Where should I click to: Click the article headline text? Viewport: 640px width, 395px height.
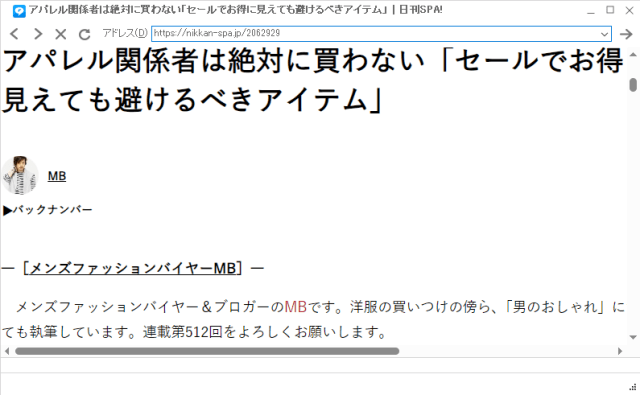[313, 80]
